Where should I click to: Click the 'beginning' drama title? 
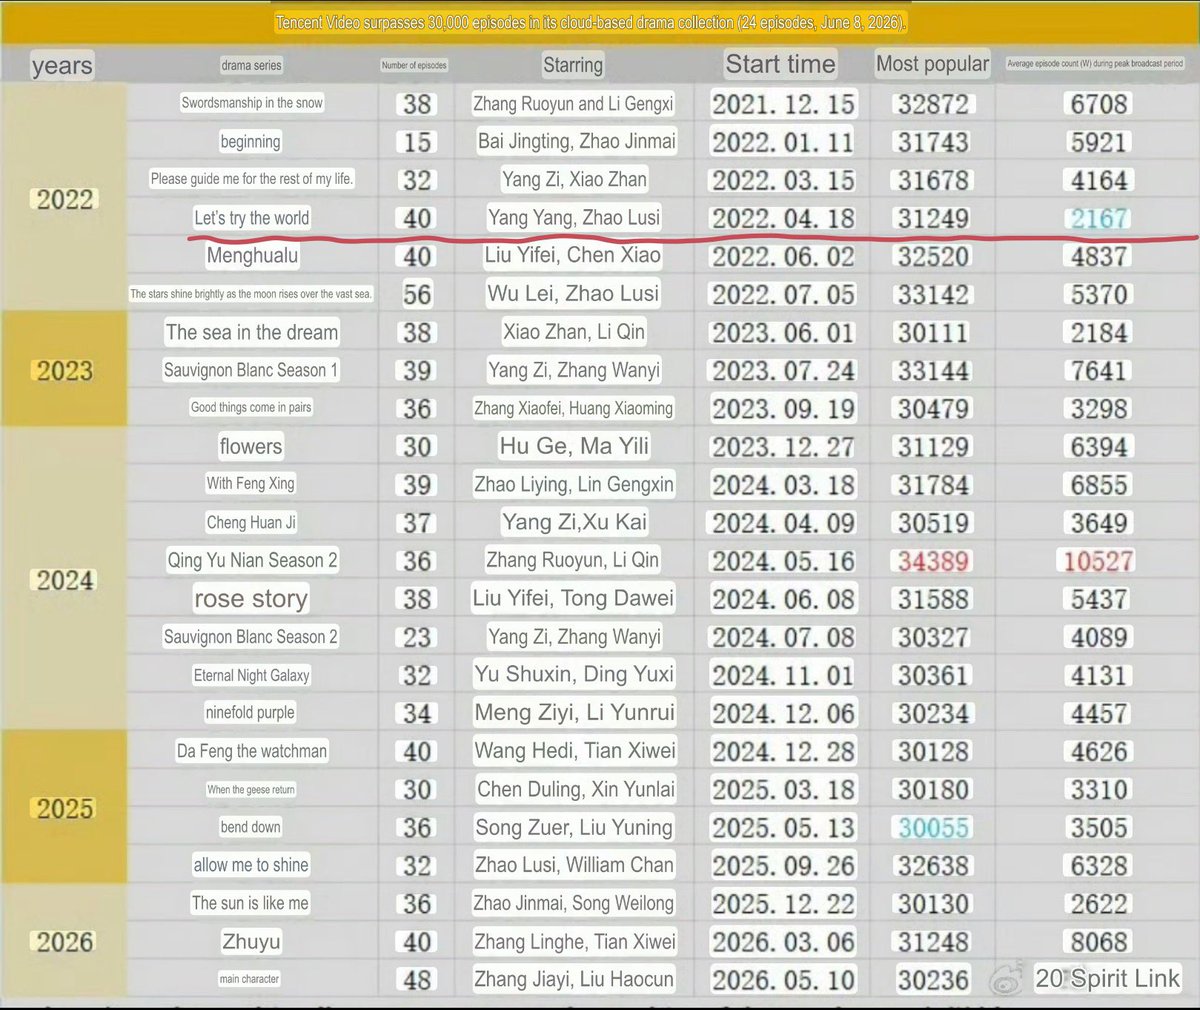[x=251, y=141]
